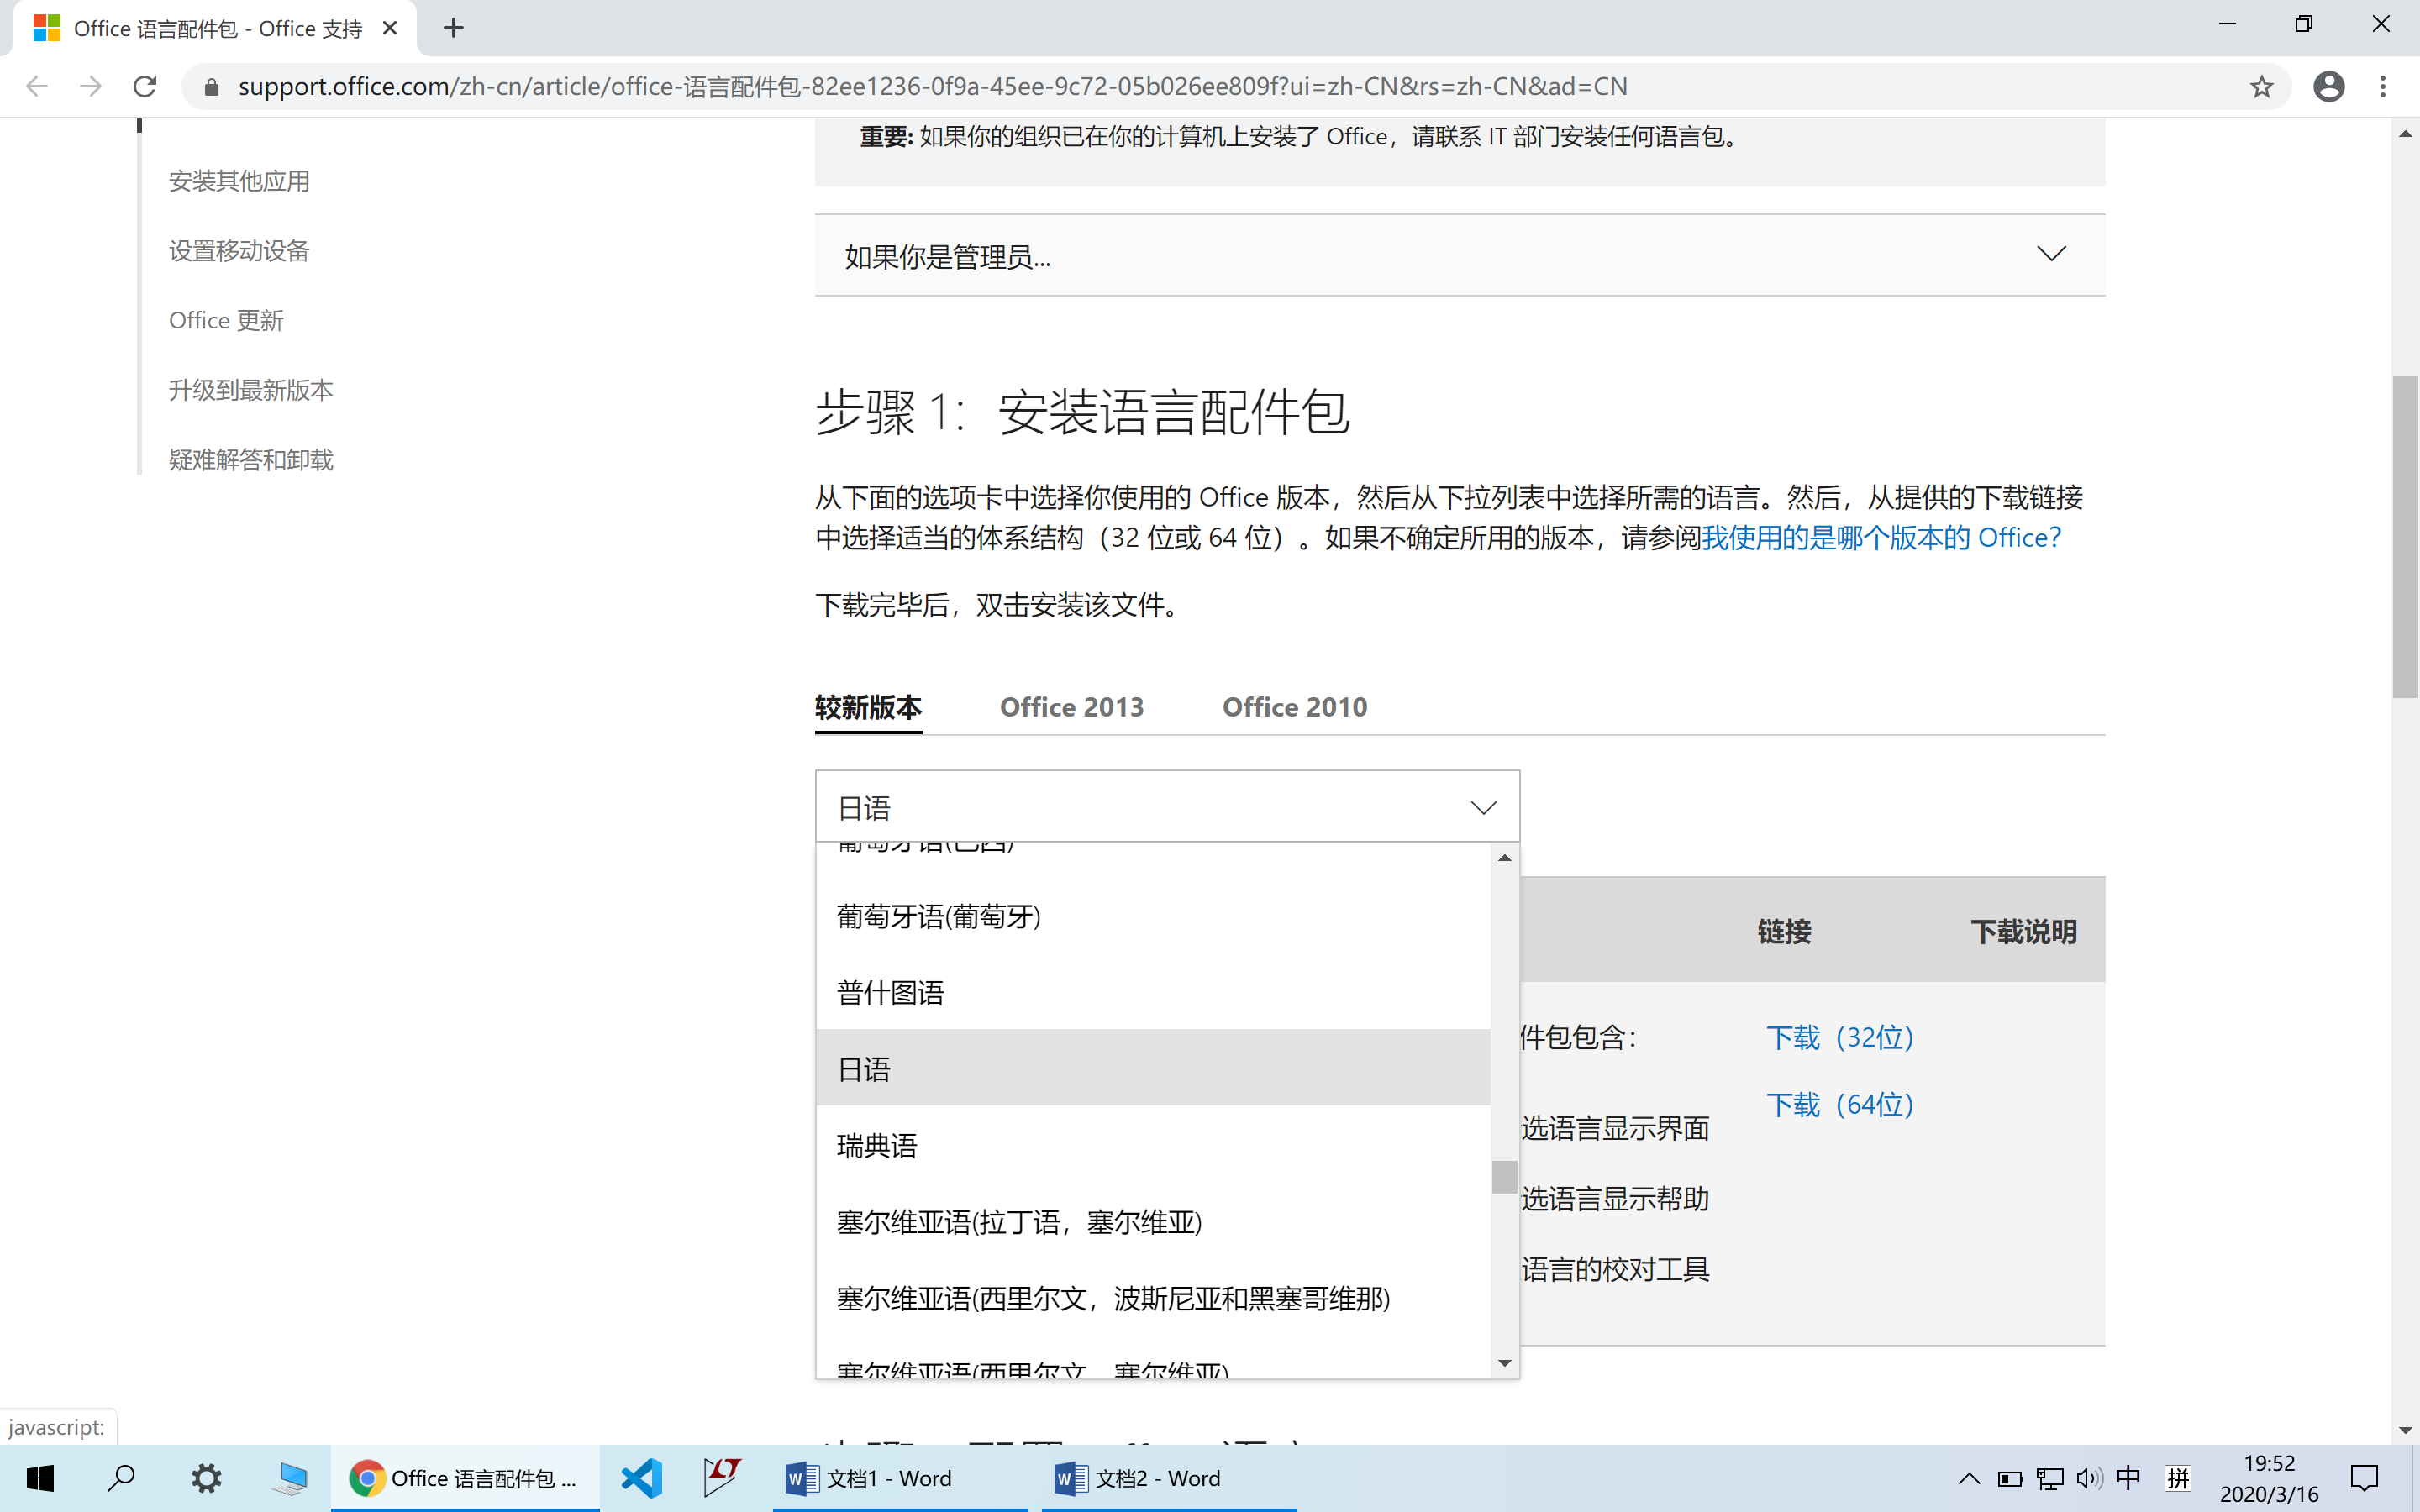Open 疑难解答和卸载 in the sidebar
This screenshot has width=2420, height=1512.
coord(251,460)
